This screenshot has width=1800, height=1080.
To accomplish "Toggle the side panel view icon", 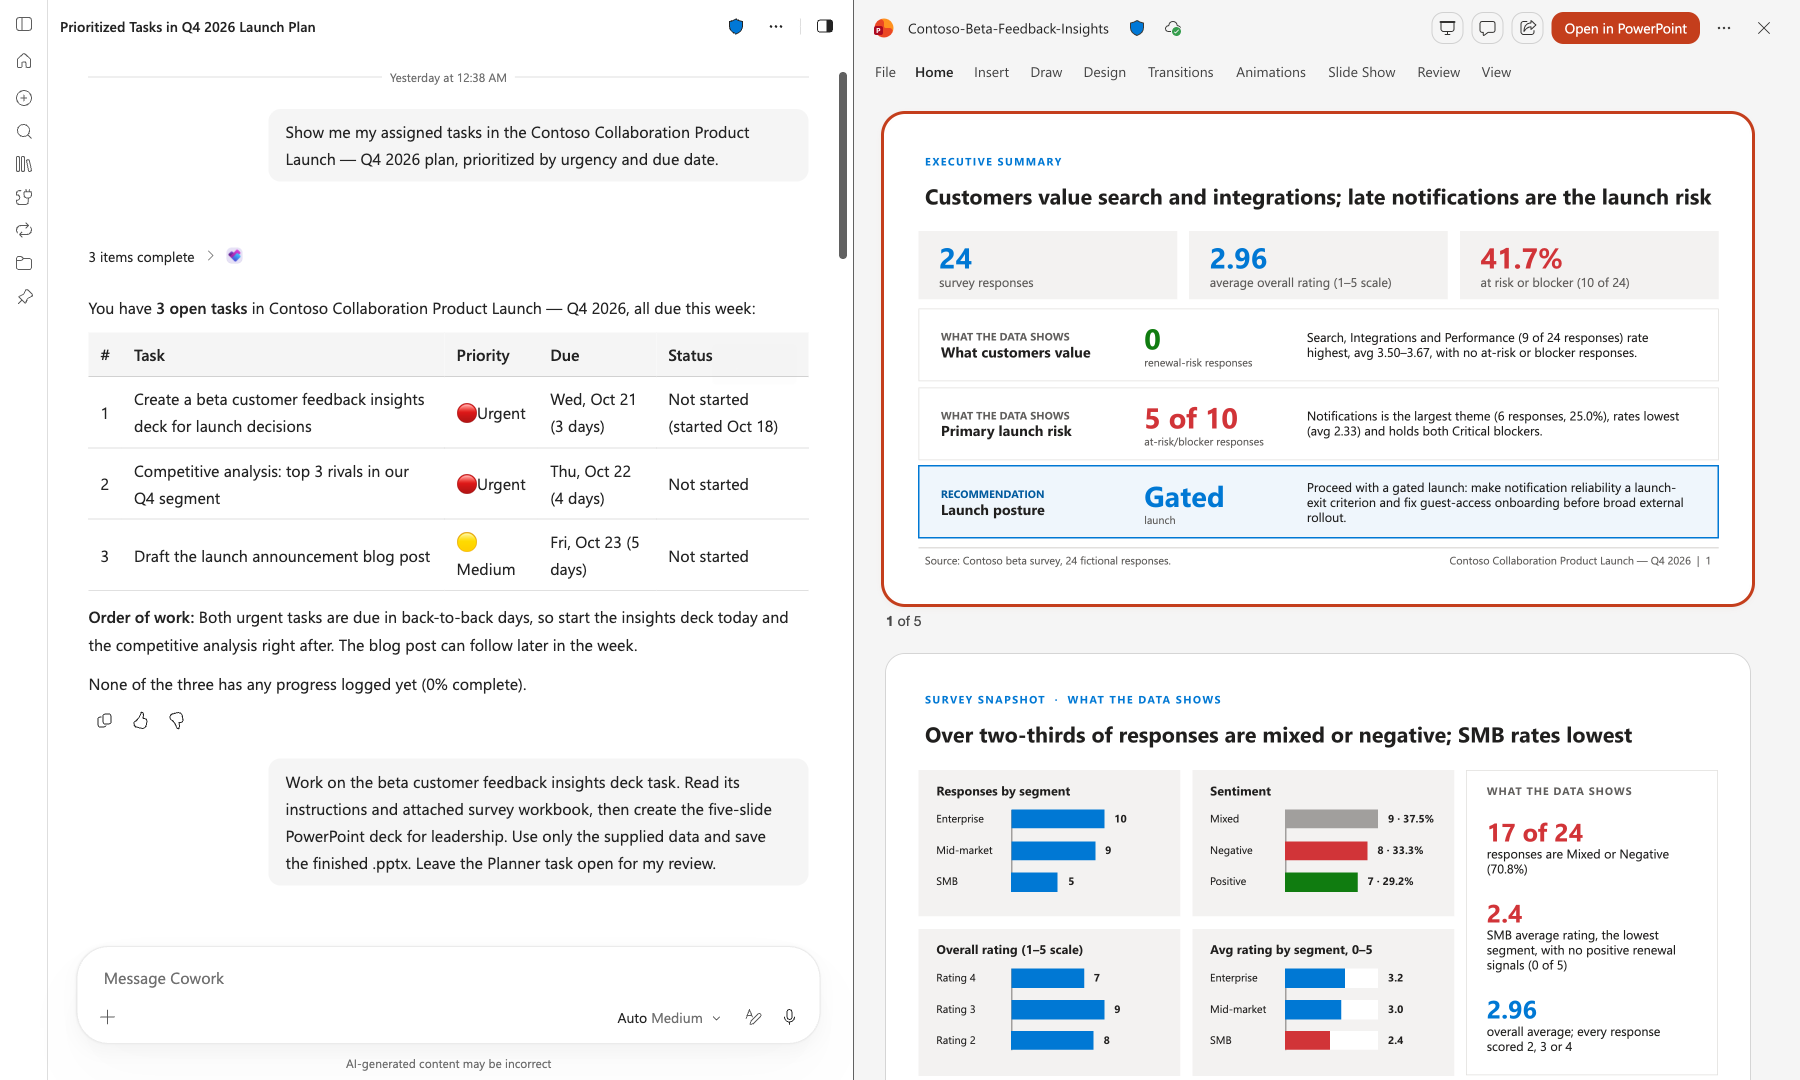I will [x=825, y=26].
